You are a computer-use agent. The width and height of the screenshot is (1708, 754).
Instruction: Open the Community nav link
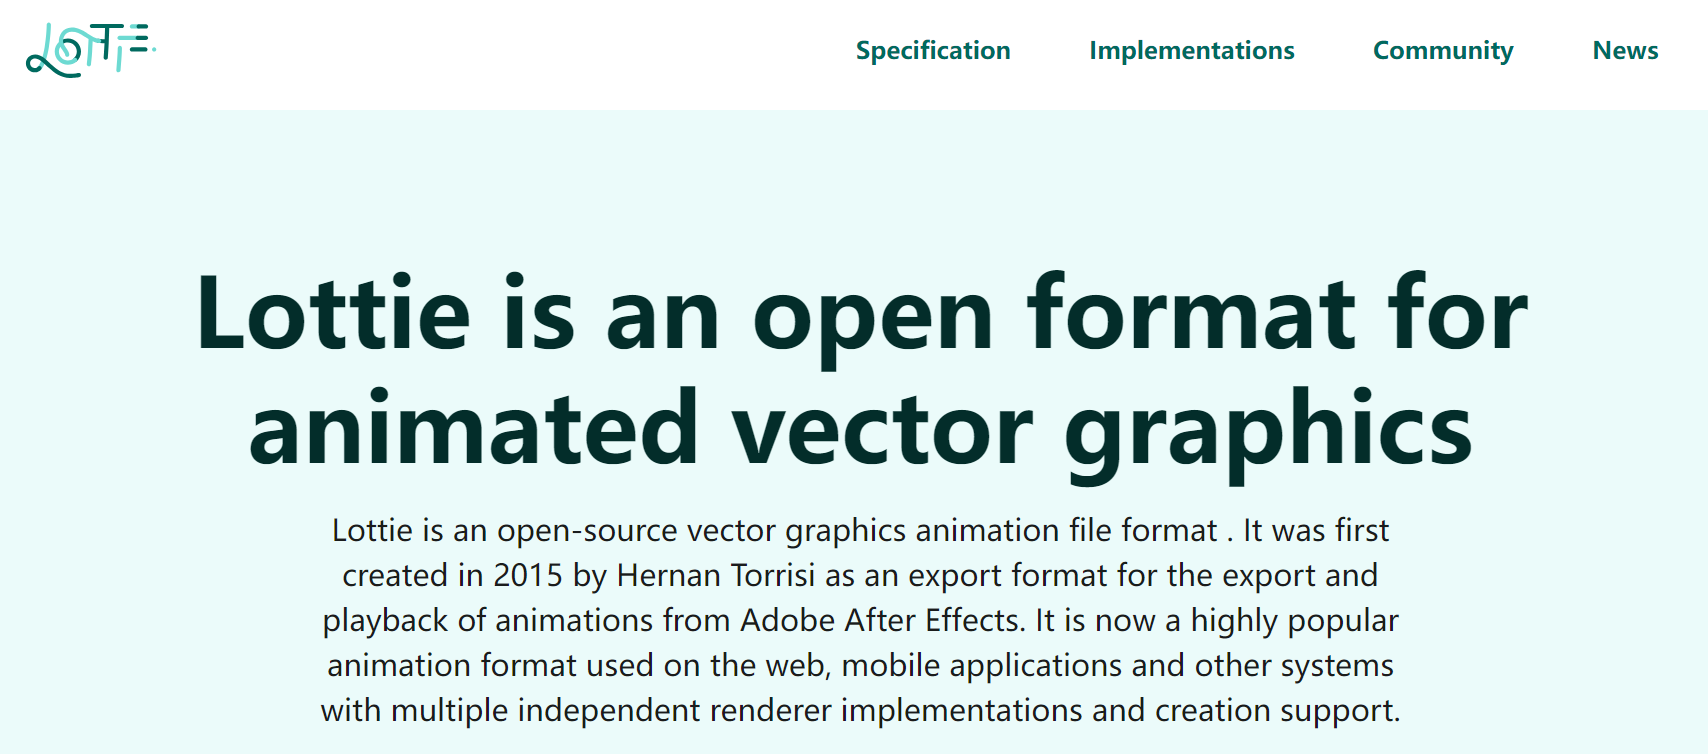[1442, 51]
